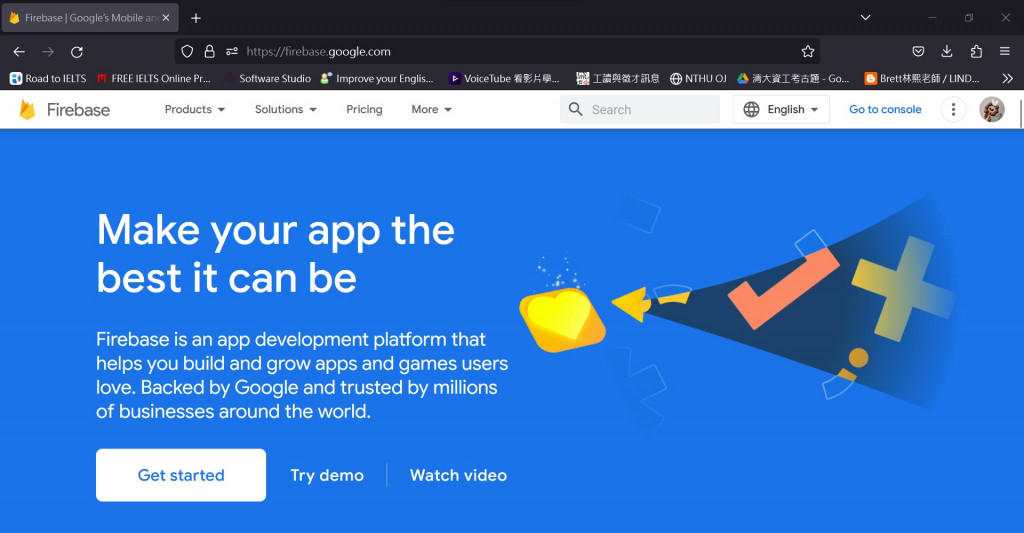Open the user account avatar

(x=991, y=109)
